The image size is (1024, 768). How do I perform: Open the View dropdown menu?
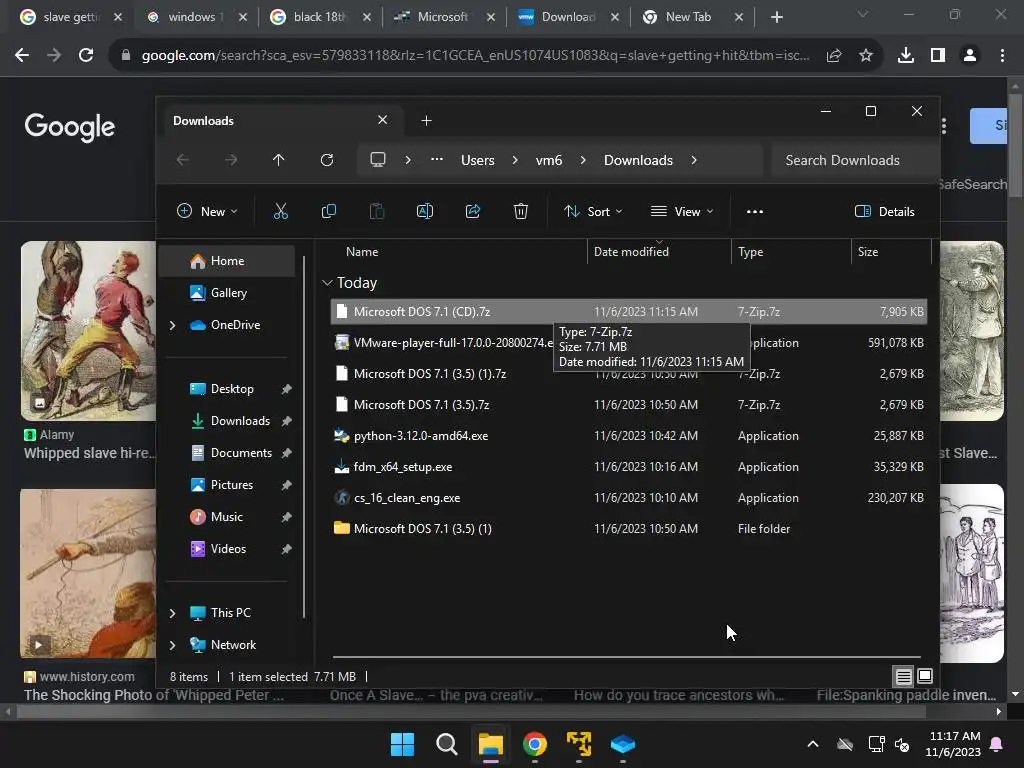(682, 212)
